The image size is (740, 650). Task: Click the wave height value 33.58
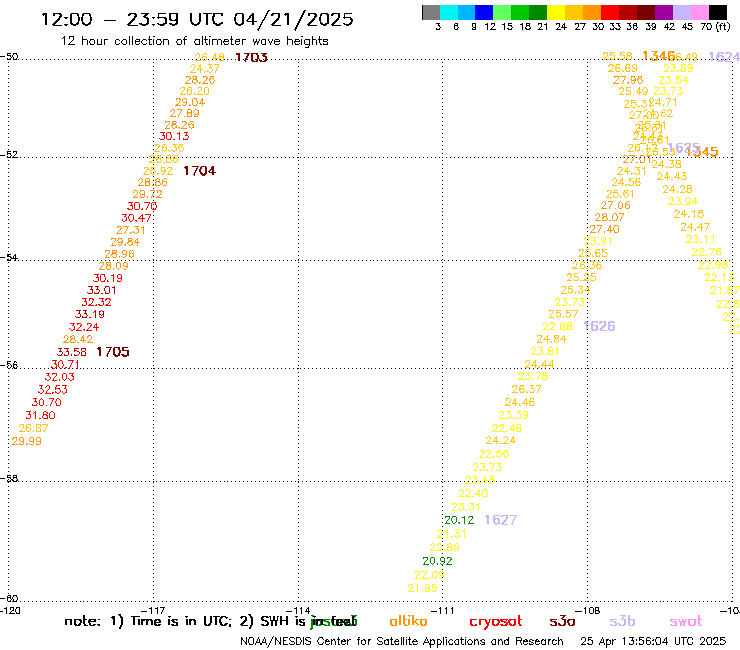[x=72, y=352]
